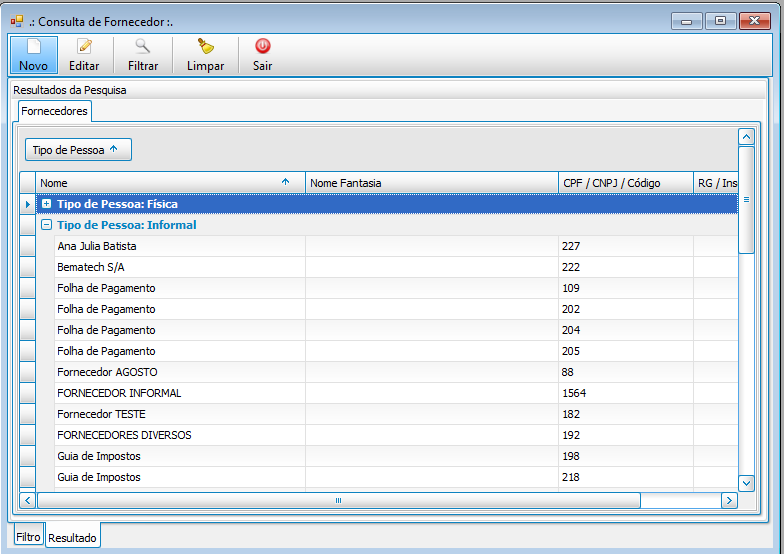The image size is (784, 554).
Task: Select the Ana Julia Batista row
Action: tap(396, 246)
